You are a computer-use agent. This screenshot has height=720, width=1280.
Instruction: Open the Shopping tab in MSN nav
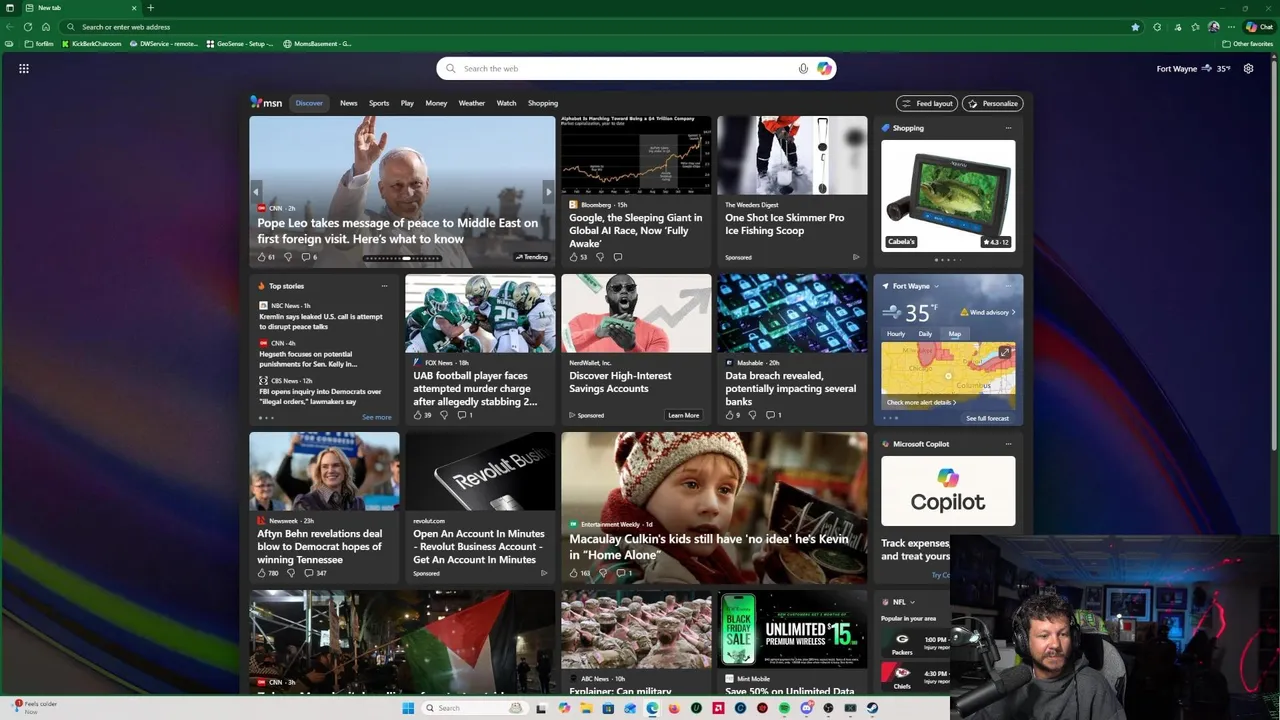543,103
